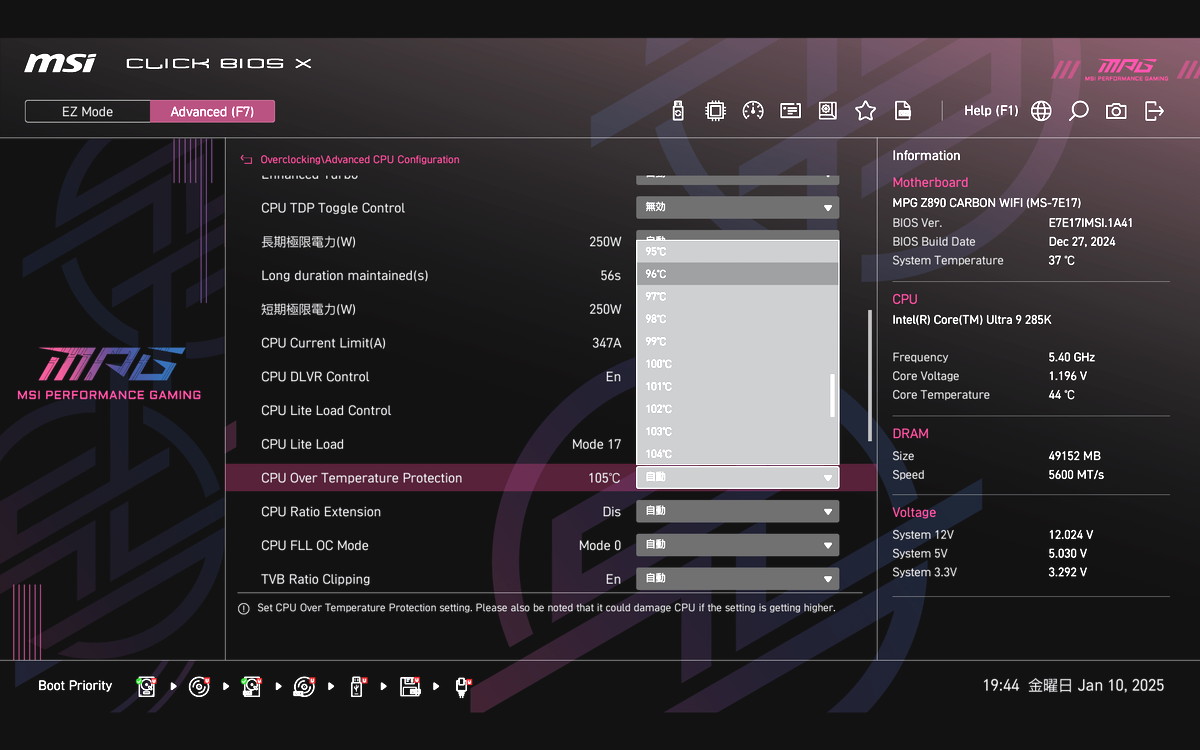Select third boot device hard disk icon
1200x750 pixels.
point(251,686)
